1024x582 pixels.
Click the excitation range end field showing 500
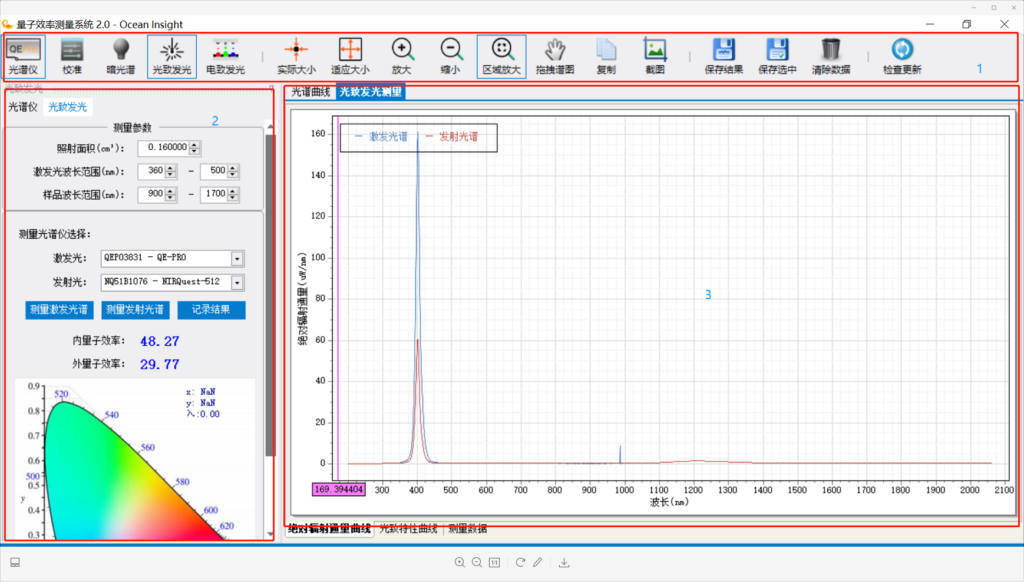click(x=214, y=171)
